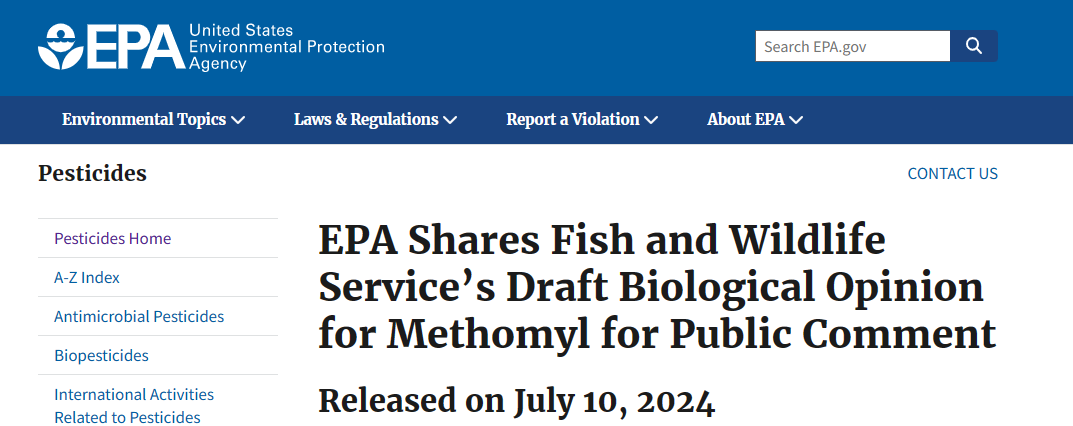Screen dimensions: 1073x426
Task: Click the CONTACT US link
Action: pos(952,174)
